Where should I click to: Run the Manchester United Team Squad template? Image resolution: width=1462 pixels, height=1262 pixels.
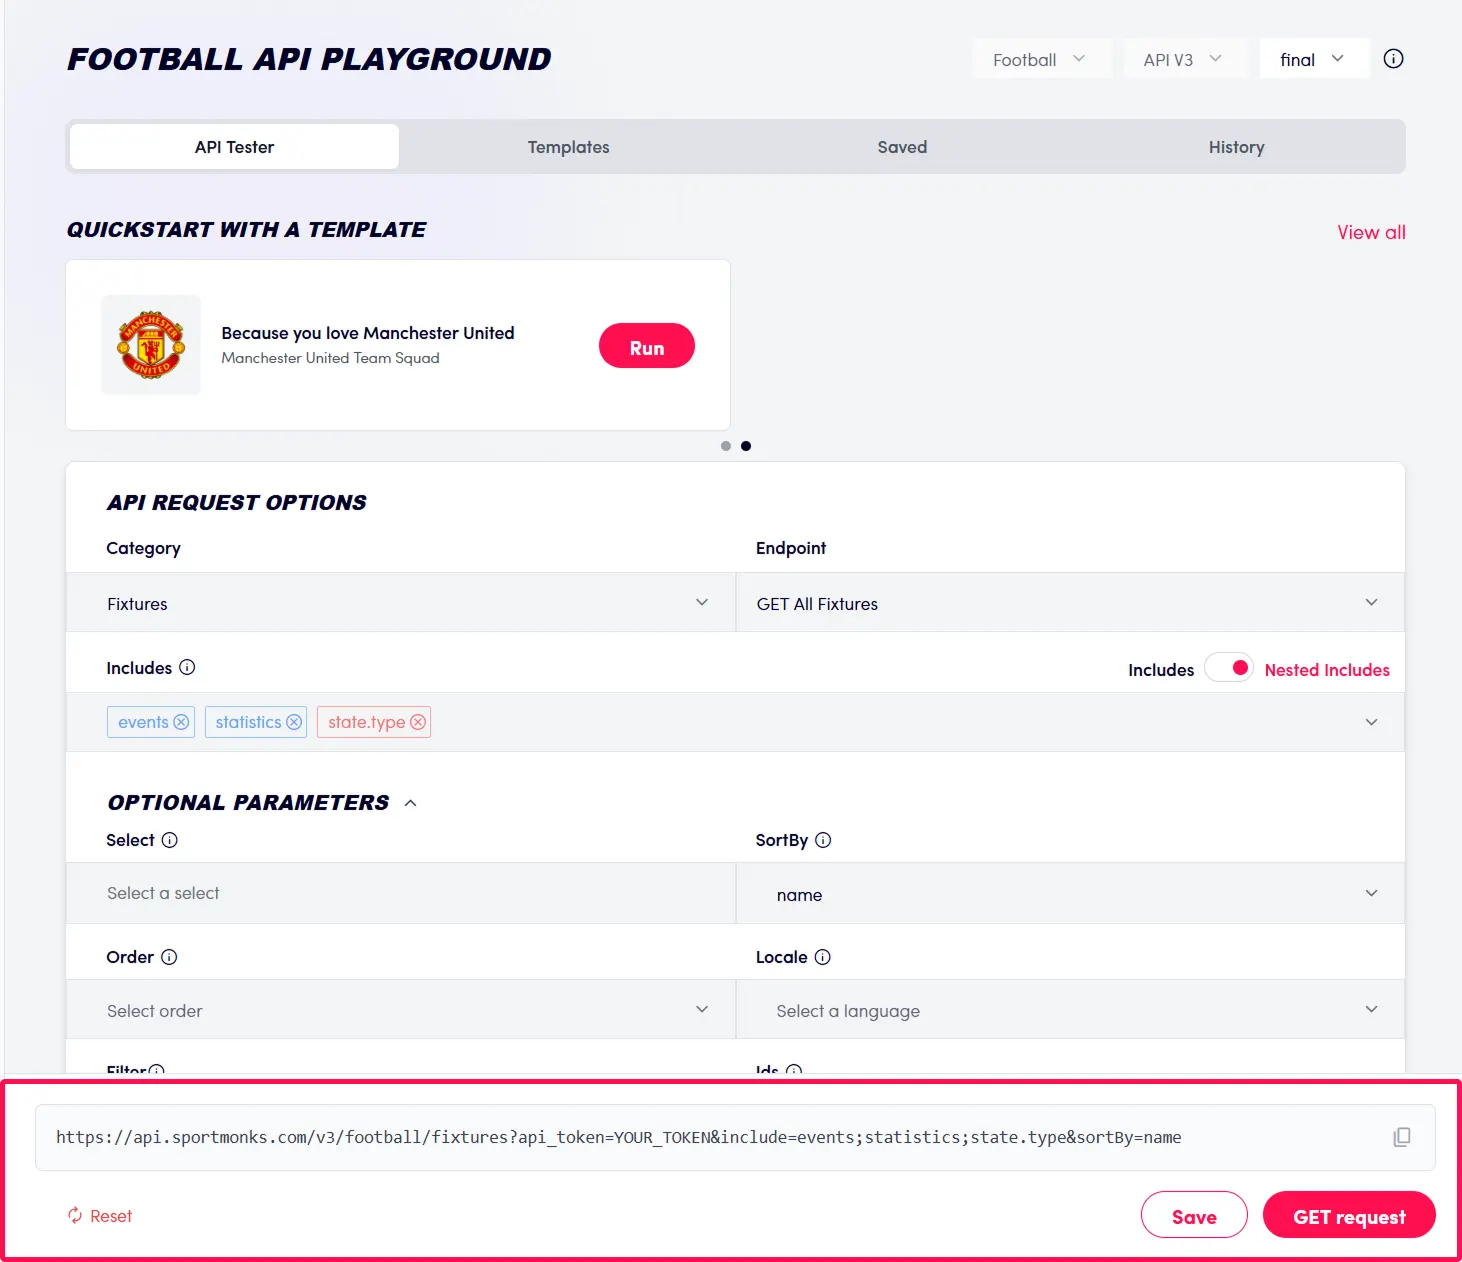pyautogui.click(x=646, y=346)
